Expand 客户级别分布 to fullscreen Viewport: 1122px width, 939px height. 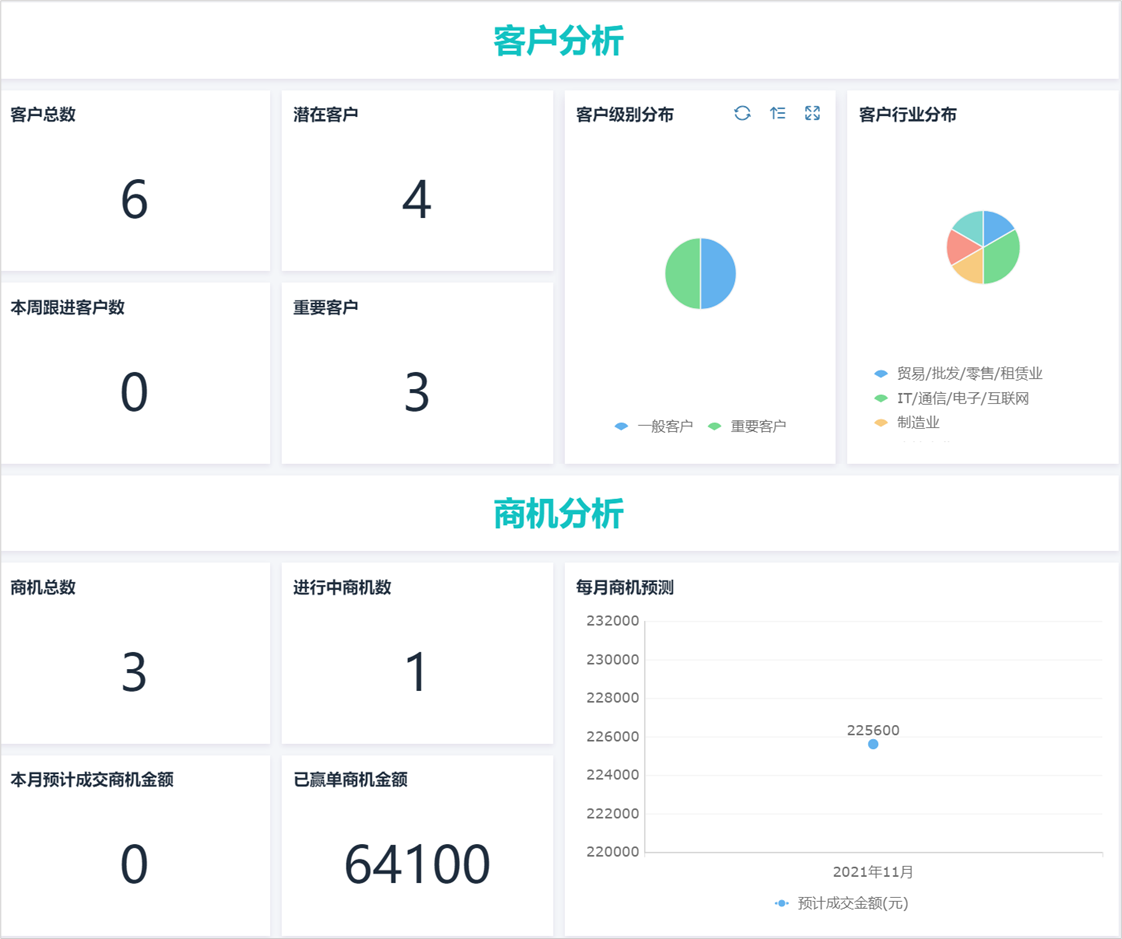[812, 113]
